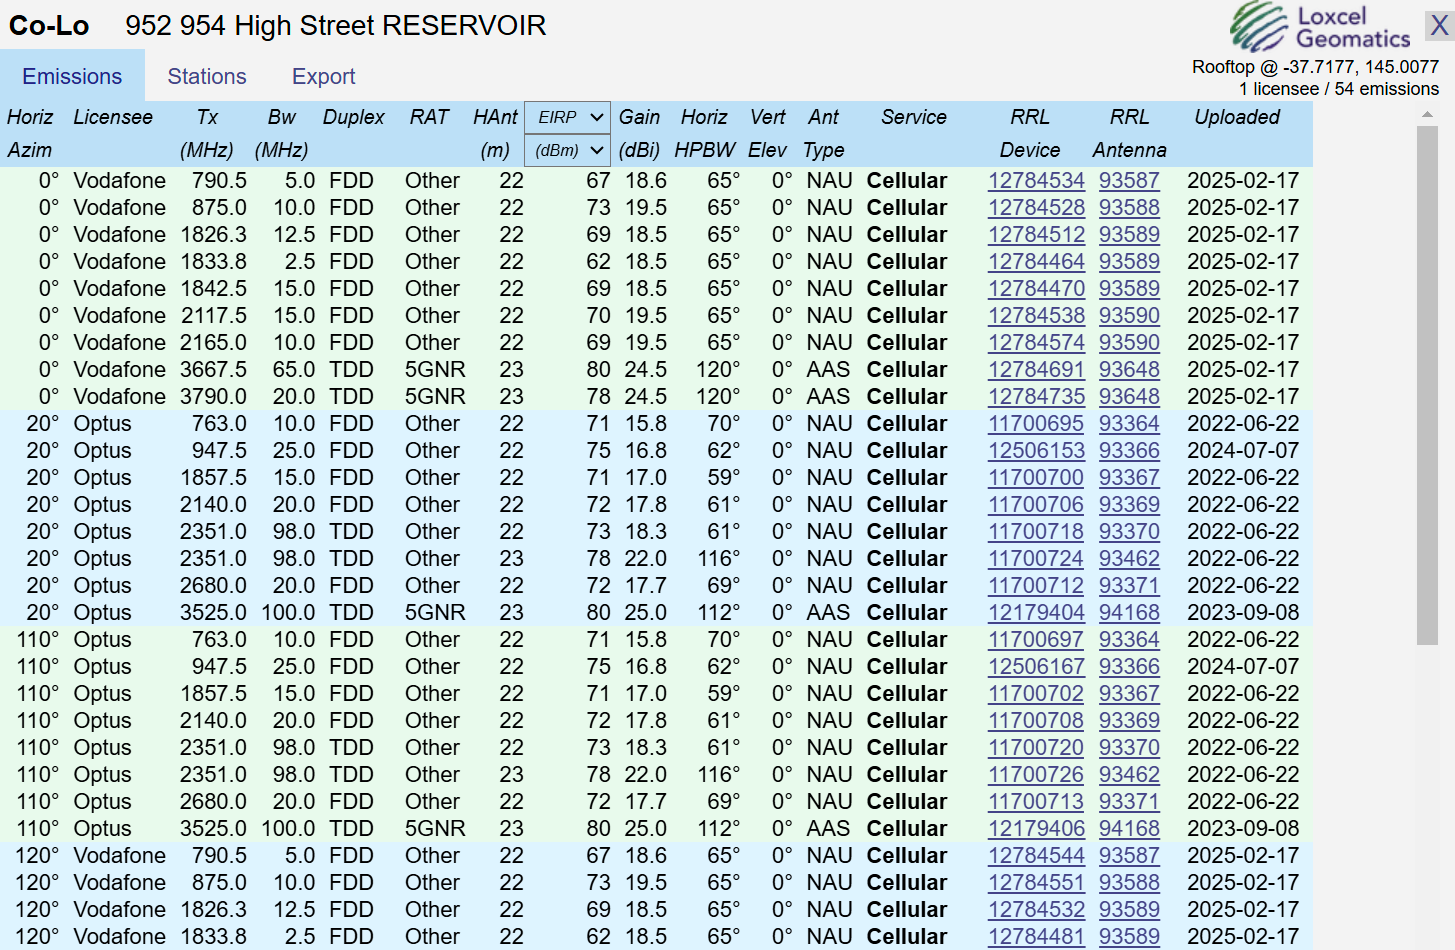
Task: Click the Ant Type column header
Action: 824,133
